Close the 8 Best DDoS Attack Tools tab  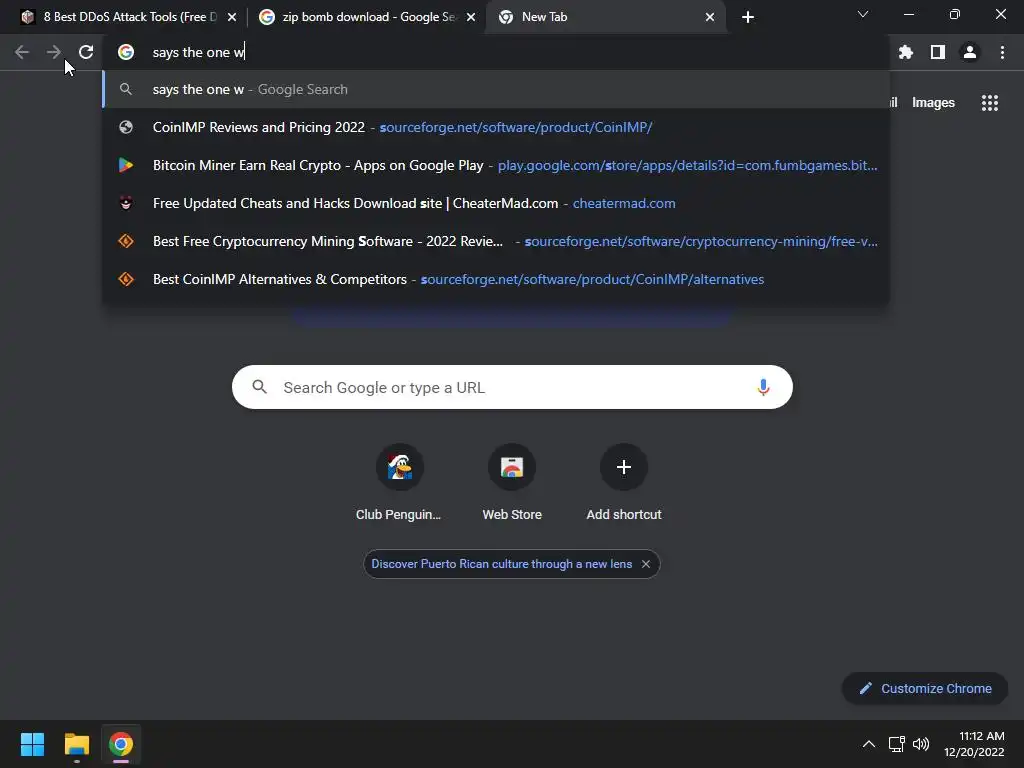pos(232,17)
